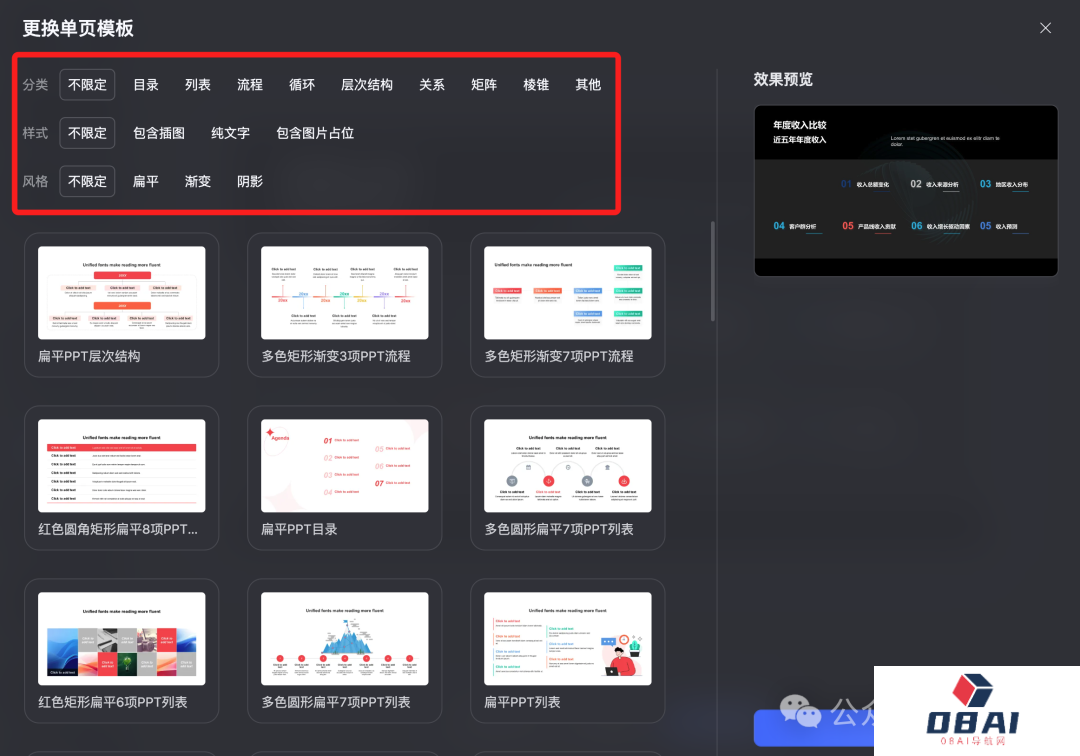
Task: Choose 包含图片占位 style option
Action: [315, 133]
